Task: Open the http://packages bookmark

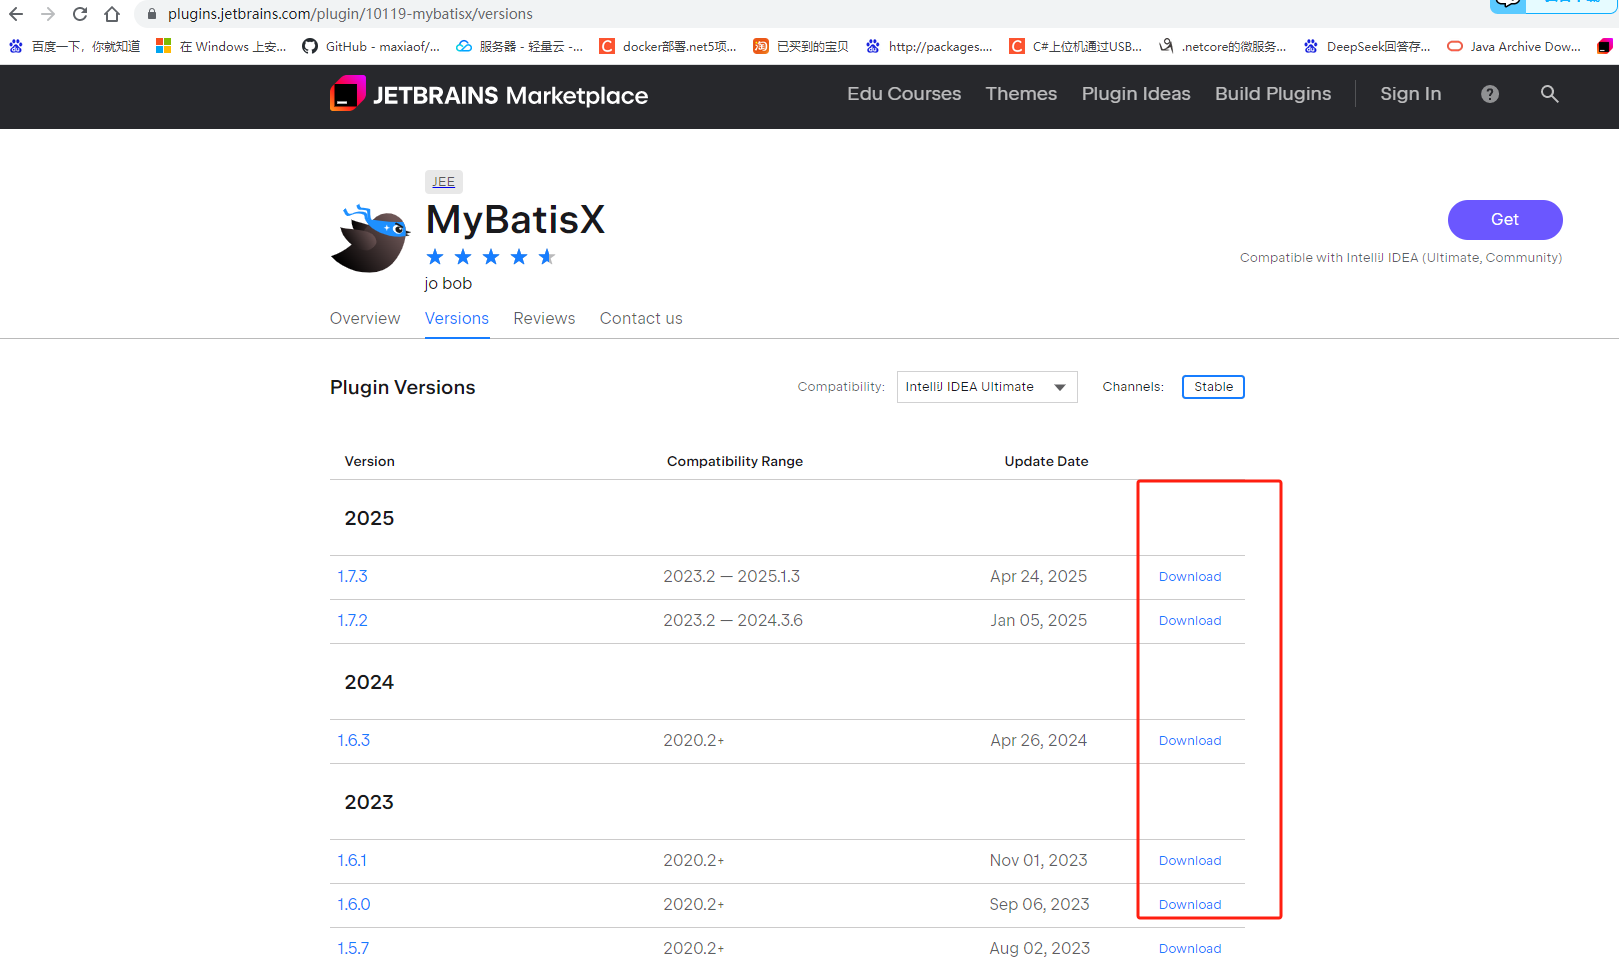Action: (929, 46)
